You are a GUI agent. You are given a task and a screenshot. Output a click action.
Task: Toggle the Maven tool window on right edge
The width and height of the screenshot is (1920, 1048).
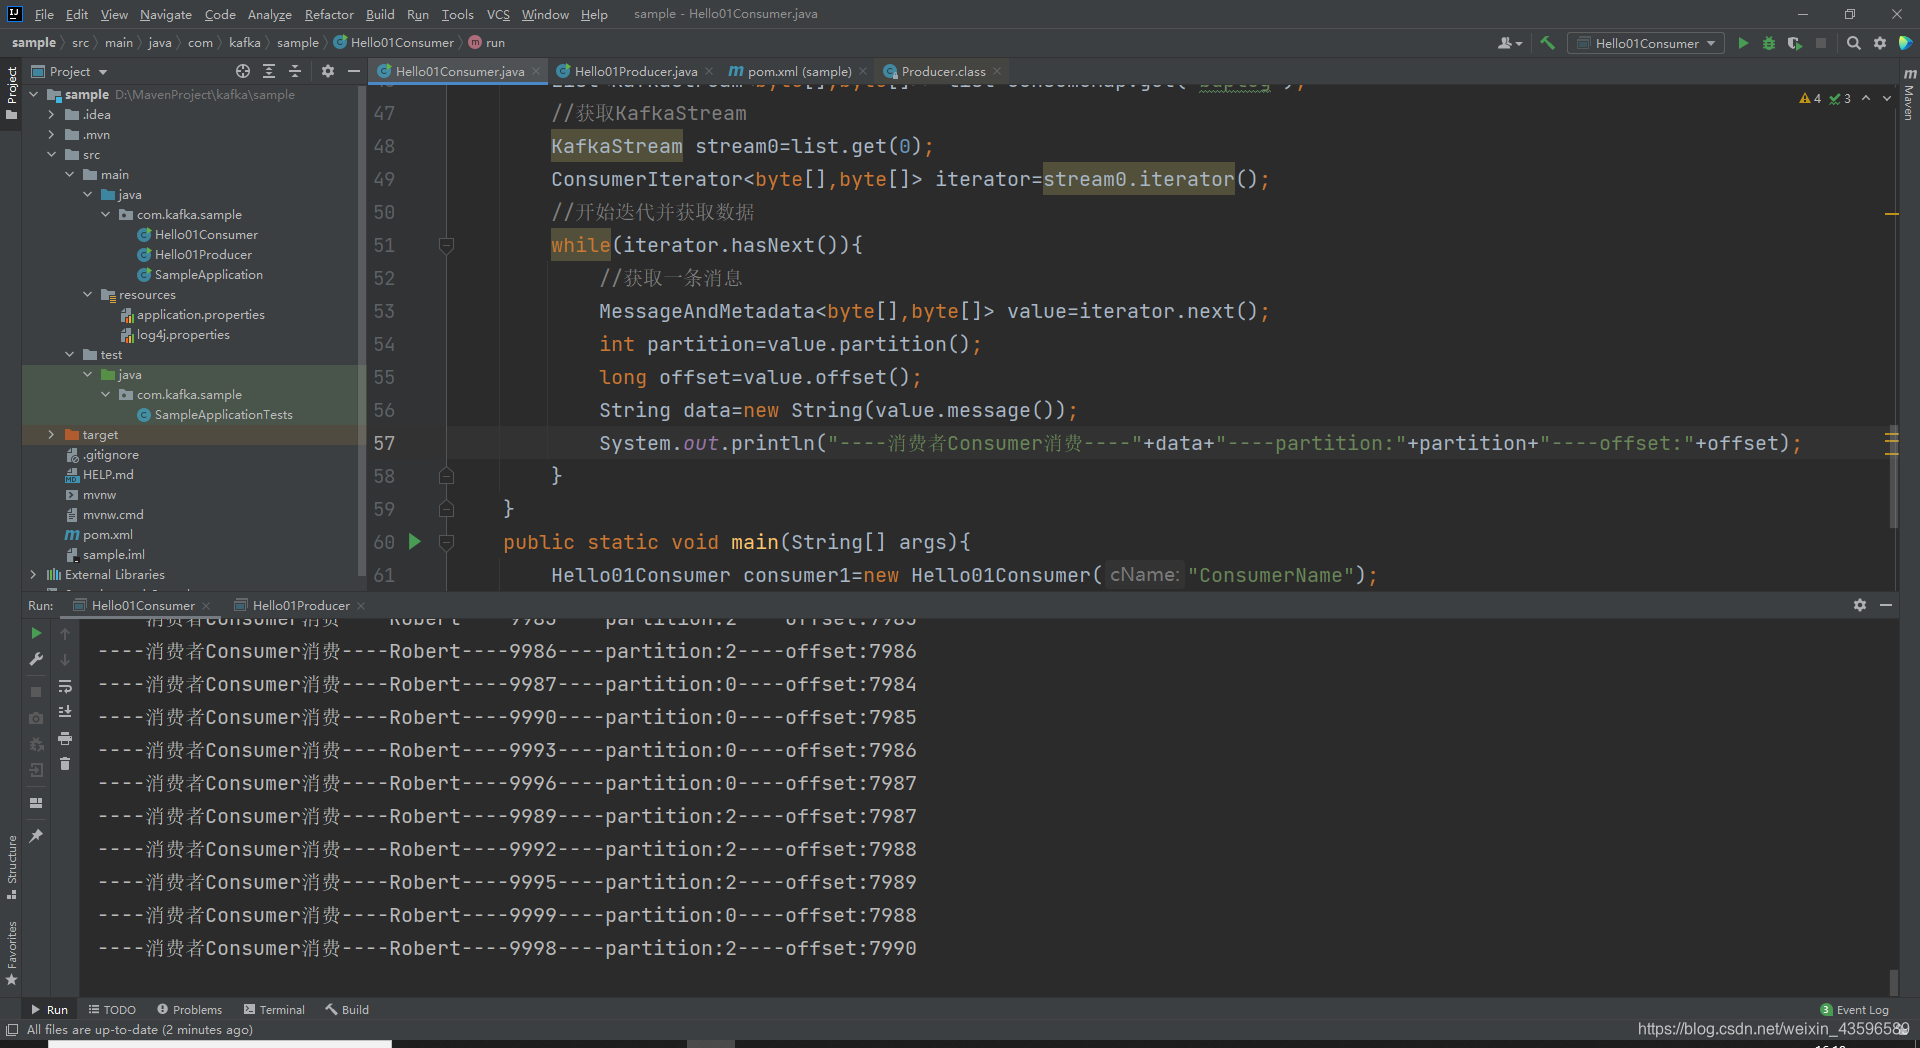coord(1909,94)
